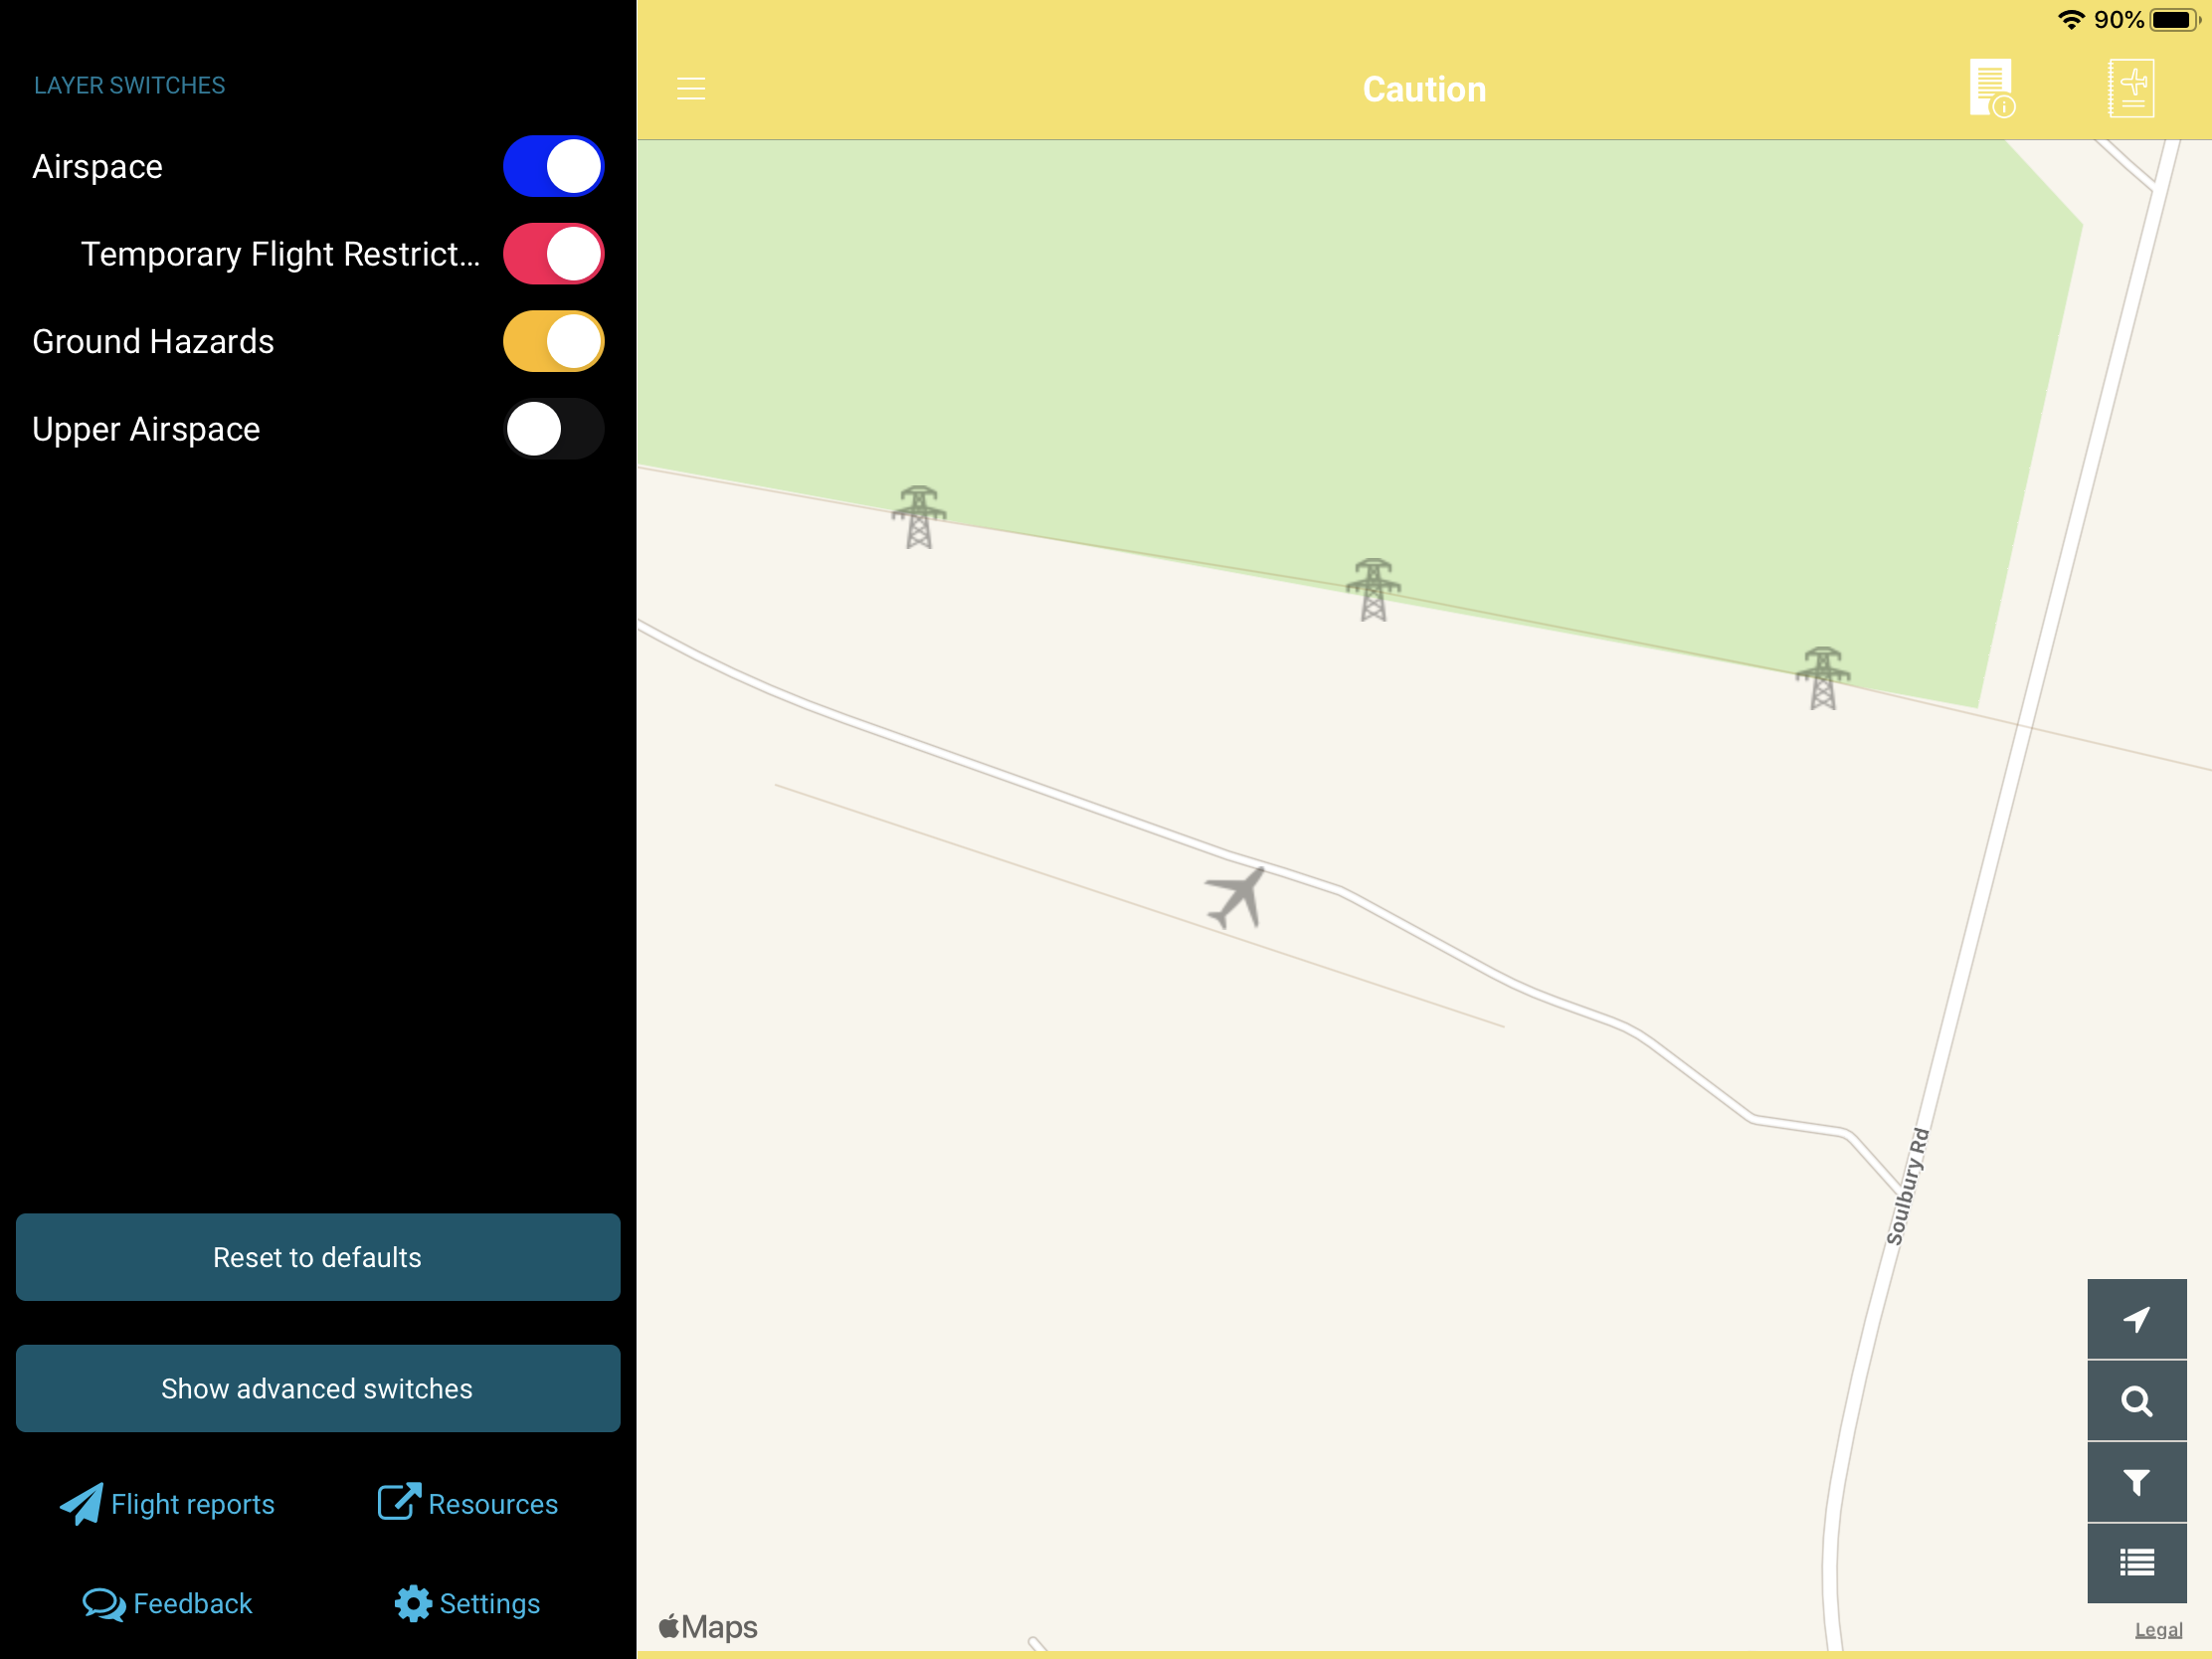The height and width of the screenshot is (1659, 2212).
Task: Turn off Temporary Flight Restrictions switch
Action: coord(553,254)
